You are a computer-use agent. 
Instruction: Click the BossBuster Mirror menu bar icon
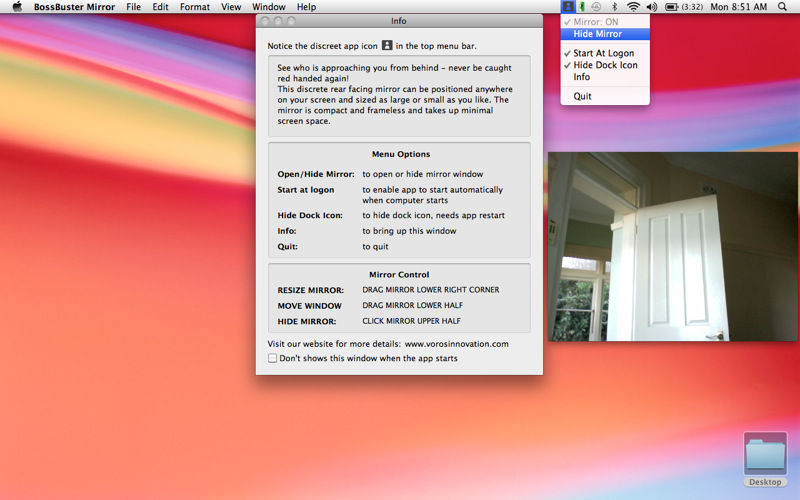[x=567, y=7]
